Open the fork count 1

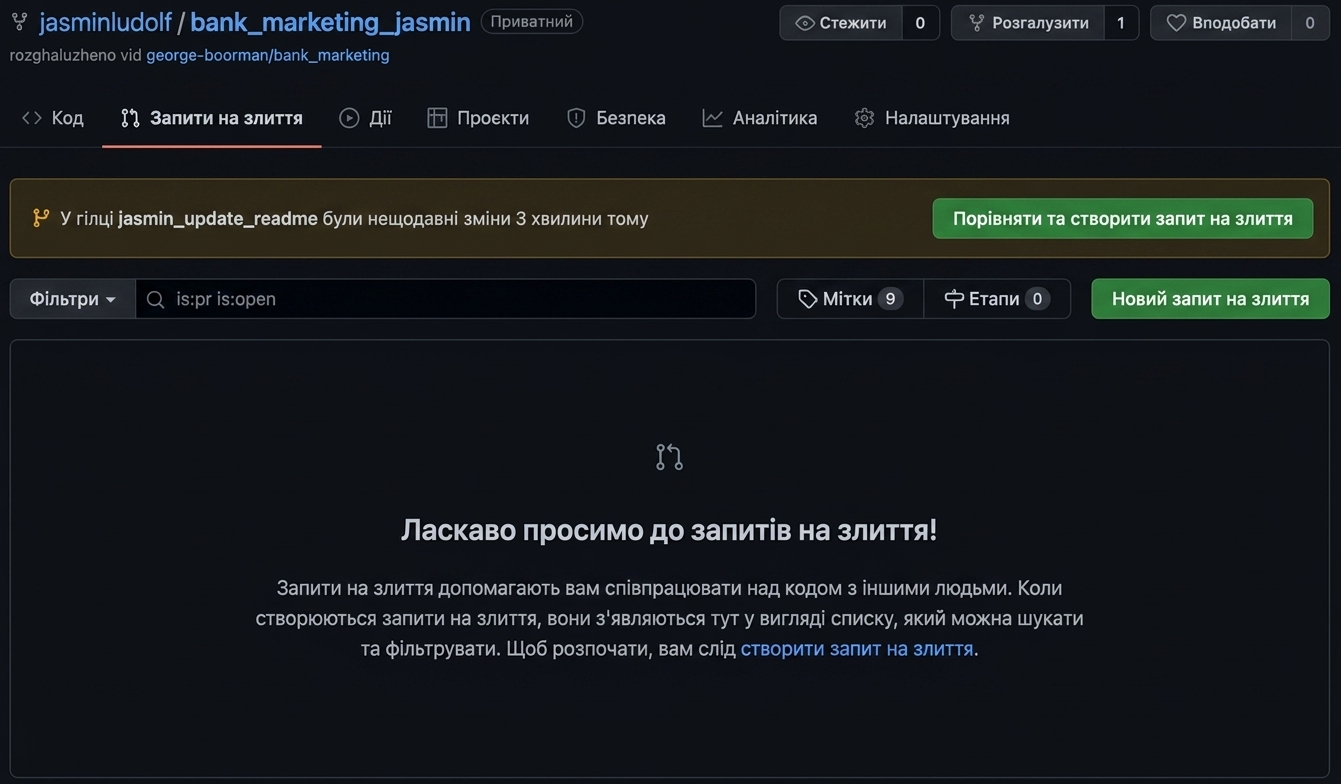pos(1121,23)
